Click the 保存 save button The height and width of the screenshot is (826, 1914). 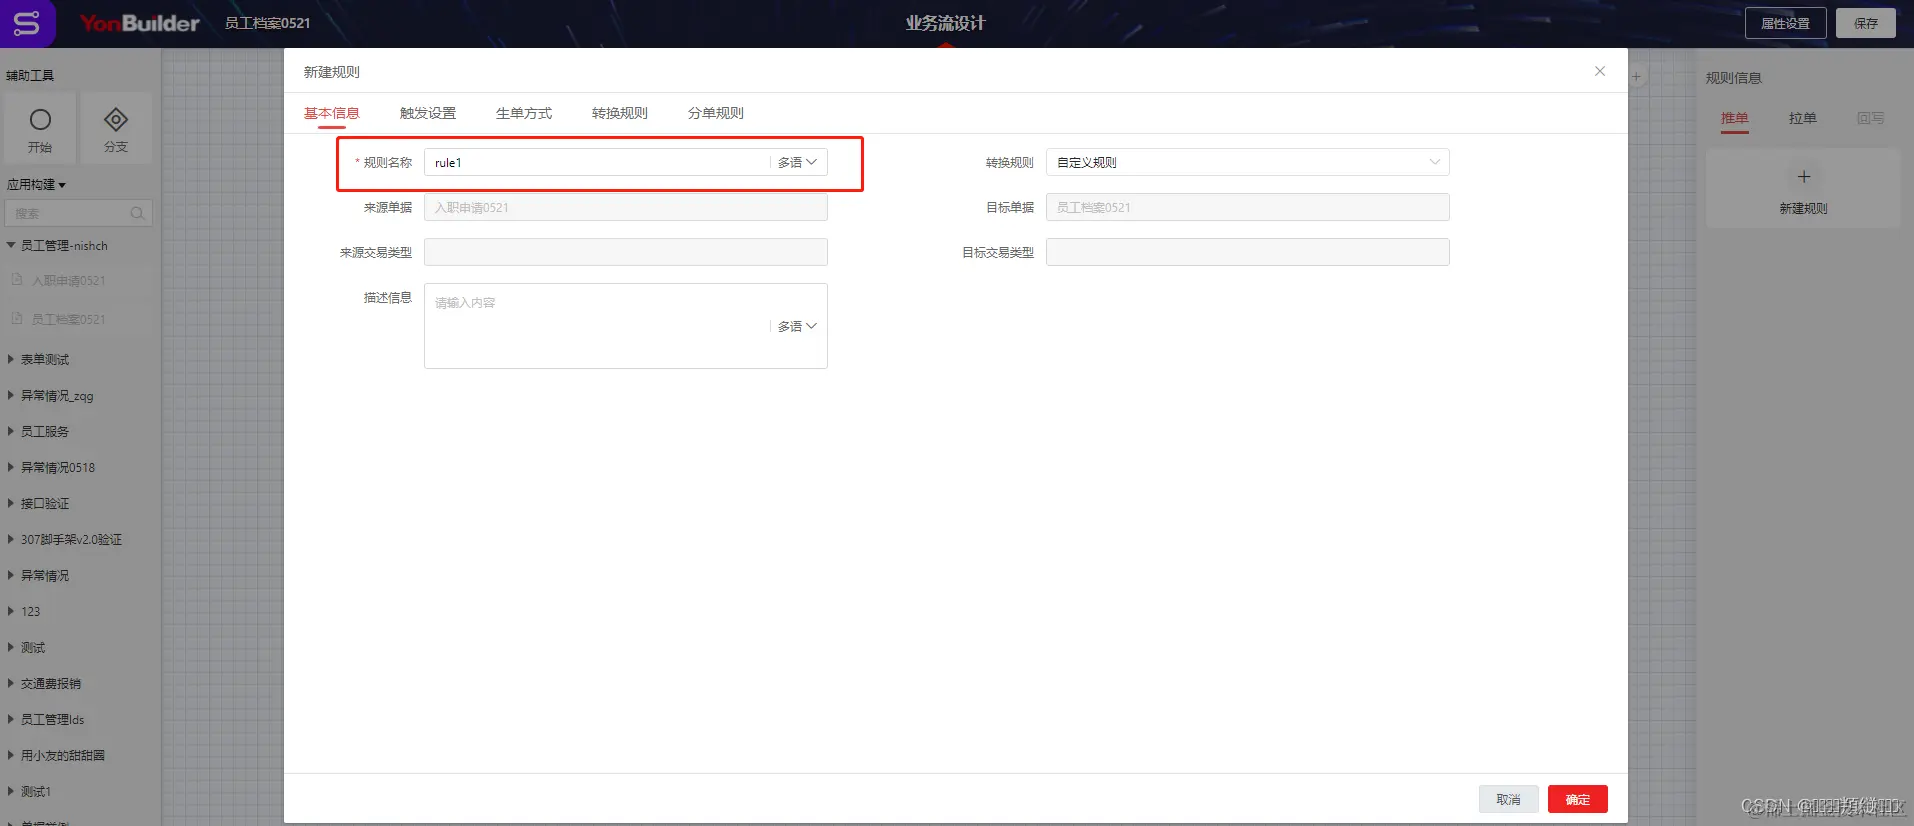coord(1866,23)
